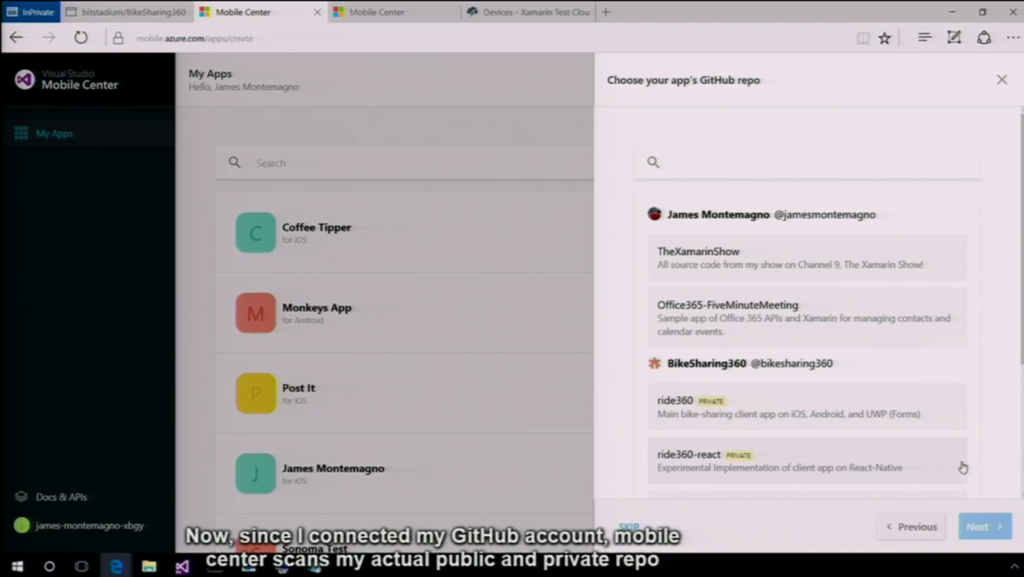Click the green James Montemagno J icon
Screen dimensions: 1024x577
pos(255,473)
